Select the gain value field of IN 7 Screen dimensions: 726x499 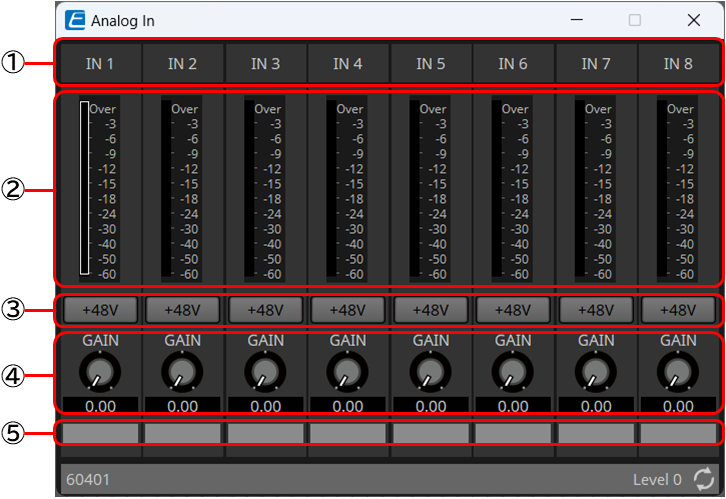click(x=596, y=405)
